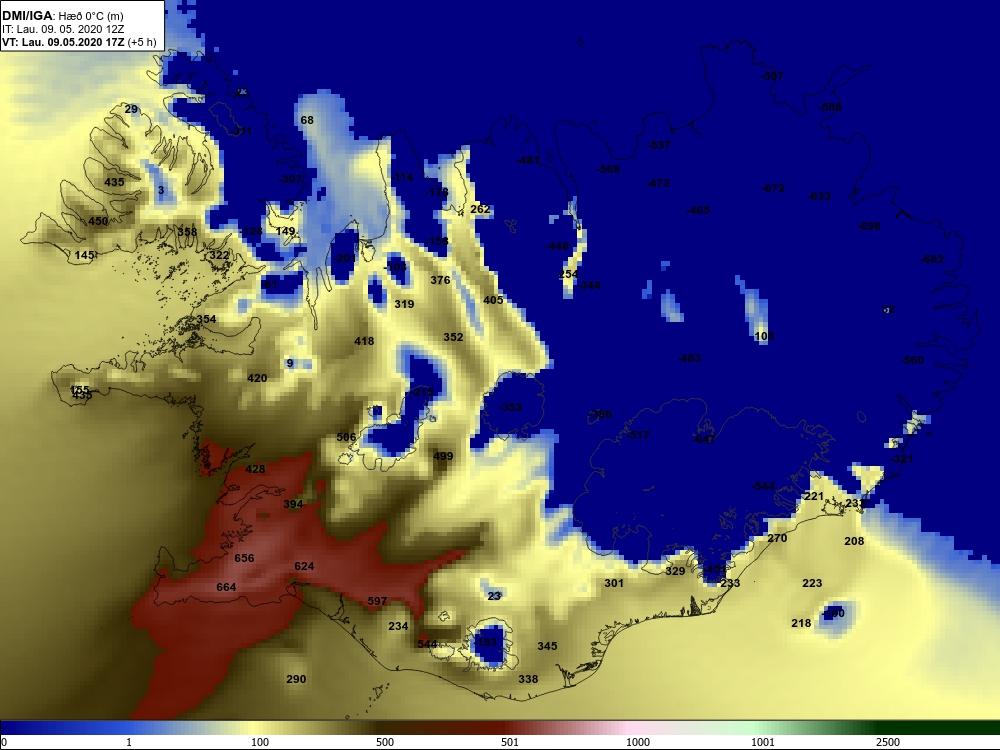Click the map value 290
The height and width of the screenshot is (750, 1000).
point(296,679)
